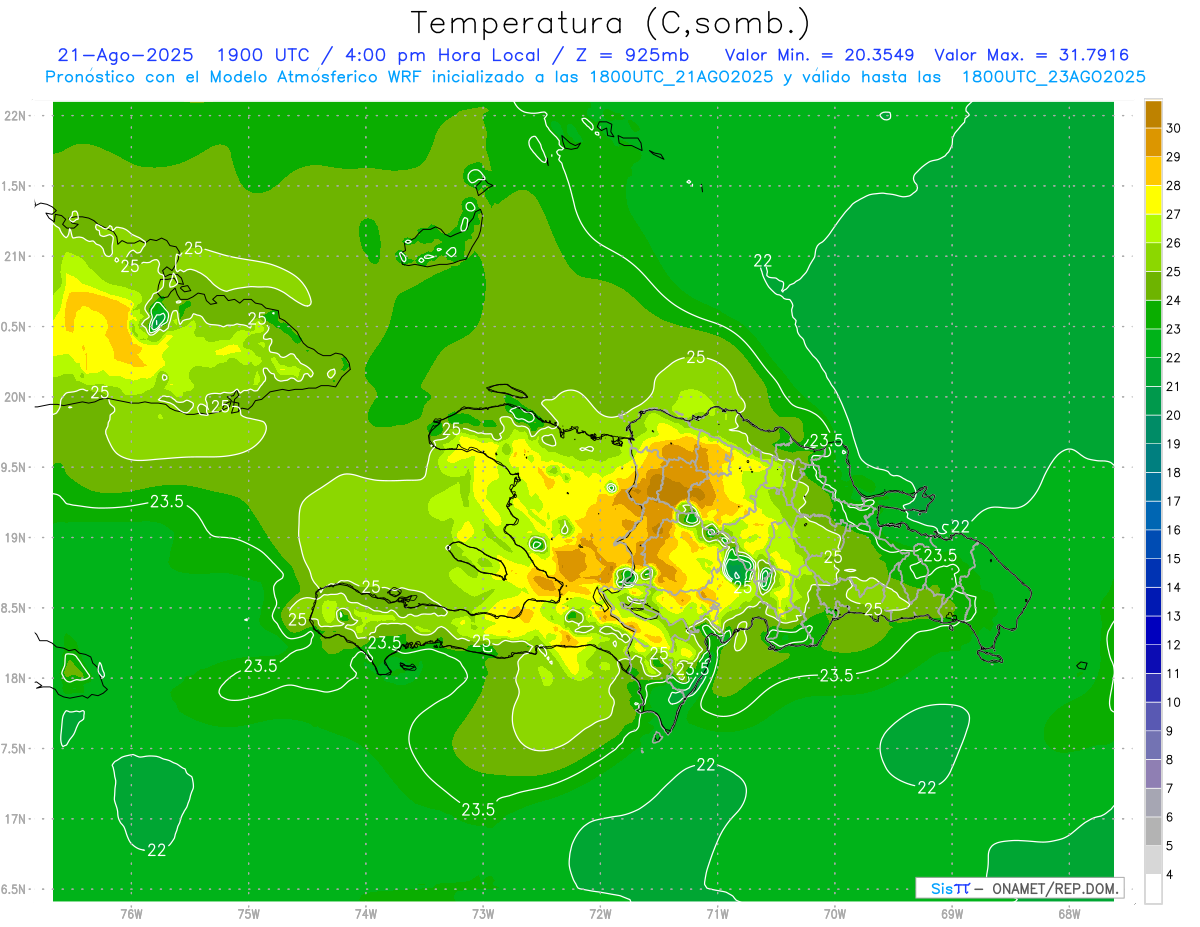Click the '76W' longitude label

point(131,913)
